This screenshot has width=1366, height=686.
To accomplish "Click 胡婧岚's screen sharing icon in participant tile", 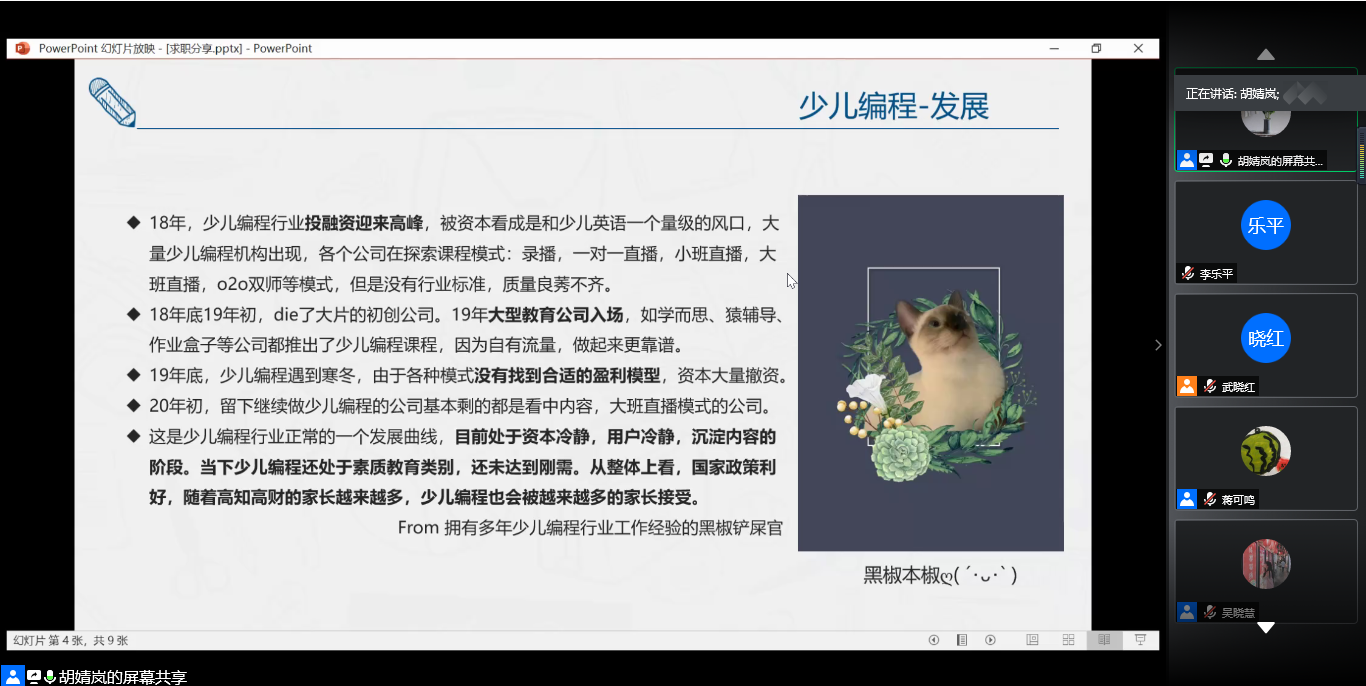I will click(1206, 160).
